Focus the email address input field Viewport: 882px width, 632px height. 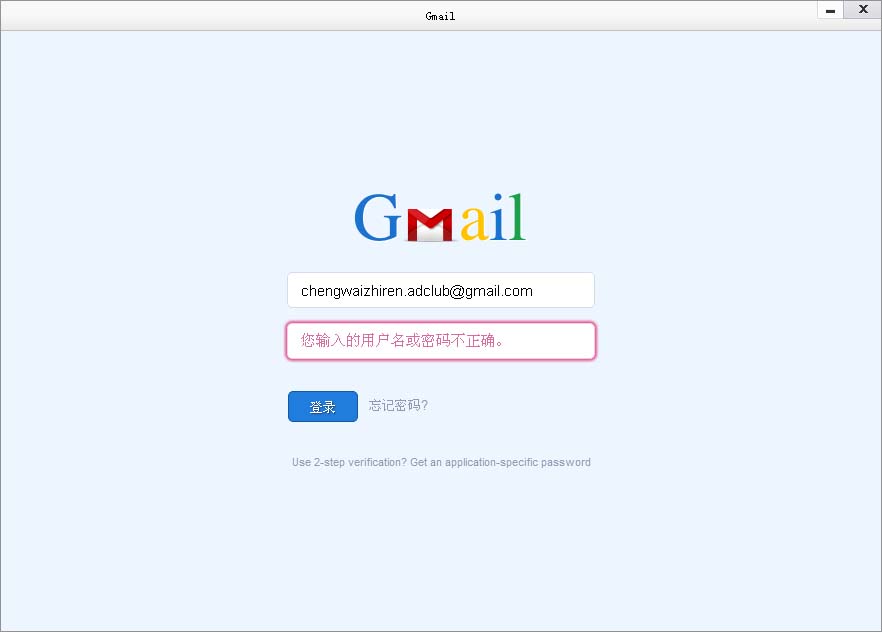click(x=441, y=290)
